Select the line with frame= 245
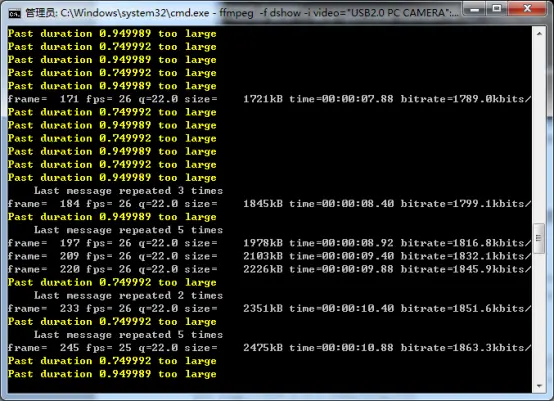554x401 pixels. [269, 348]
